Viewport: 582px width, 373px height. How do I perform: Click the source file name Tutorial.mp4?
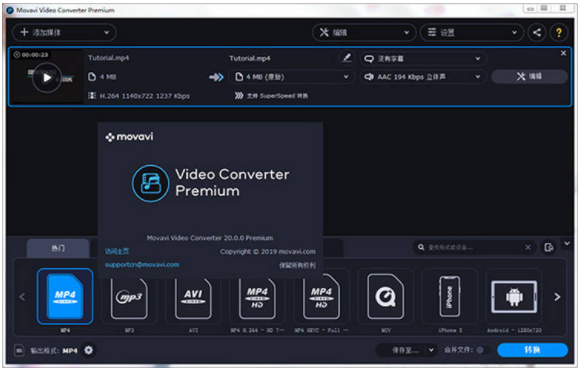coord(108,58)
